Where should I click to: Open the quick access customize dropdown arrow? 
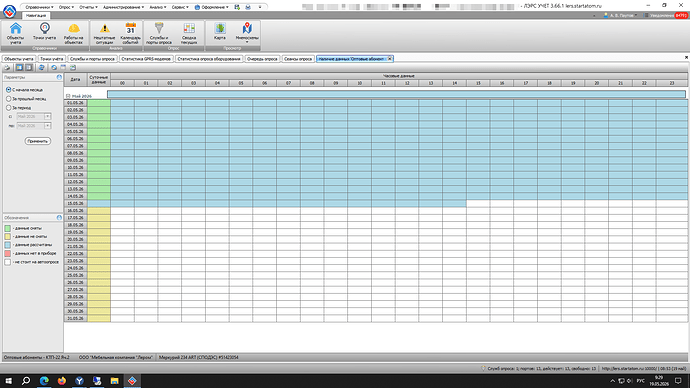click(x=260, y=7)
